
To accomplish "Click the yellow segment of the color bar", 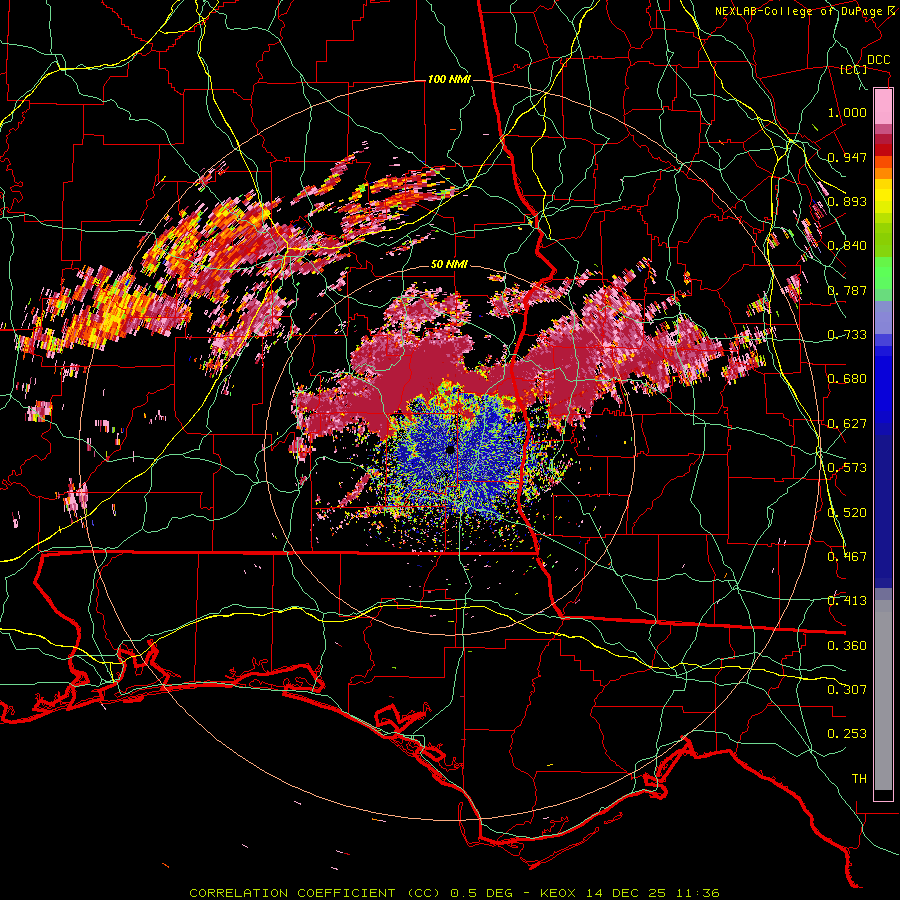I will (883, 197).
